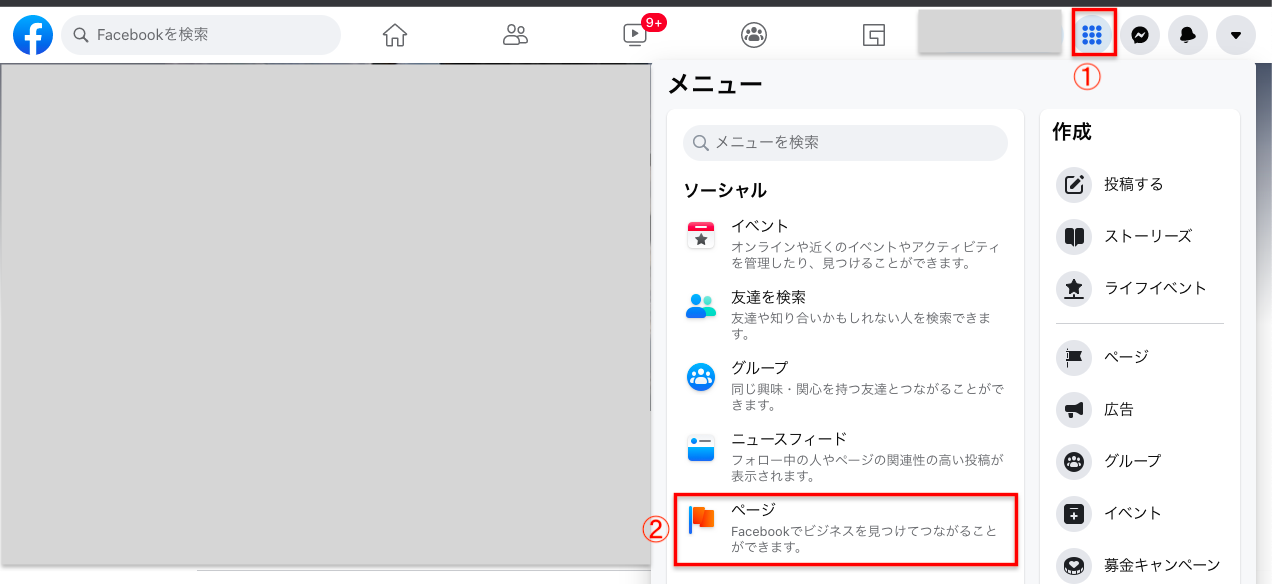Click text 友達や知り合いかもしれない人を検索できます。
Screen dimensions: 1272x584
point(861,326)
